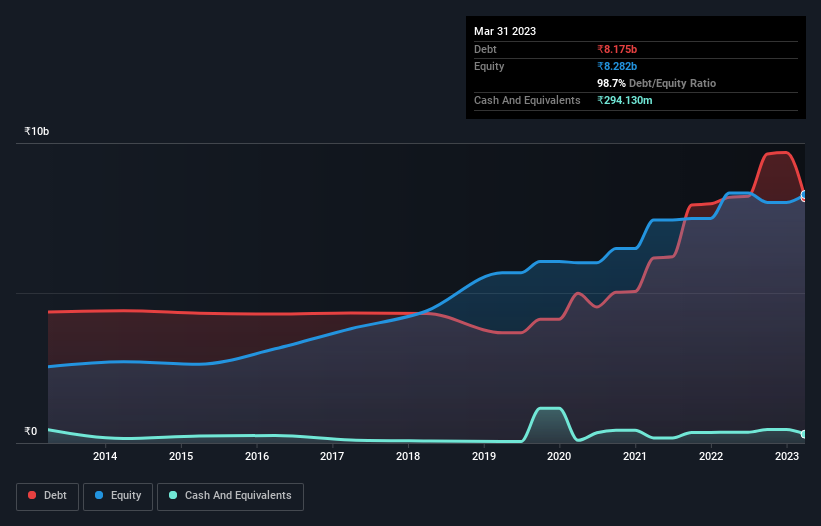Click the 98.7% Debt/Equity Ratio text
This screenshot has width=821, height=526.
(656, 83)
